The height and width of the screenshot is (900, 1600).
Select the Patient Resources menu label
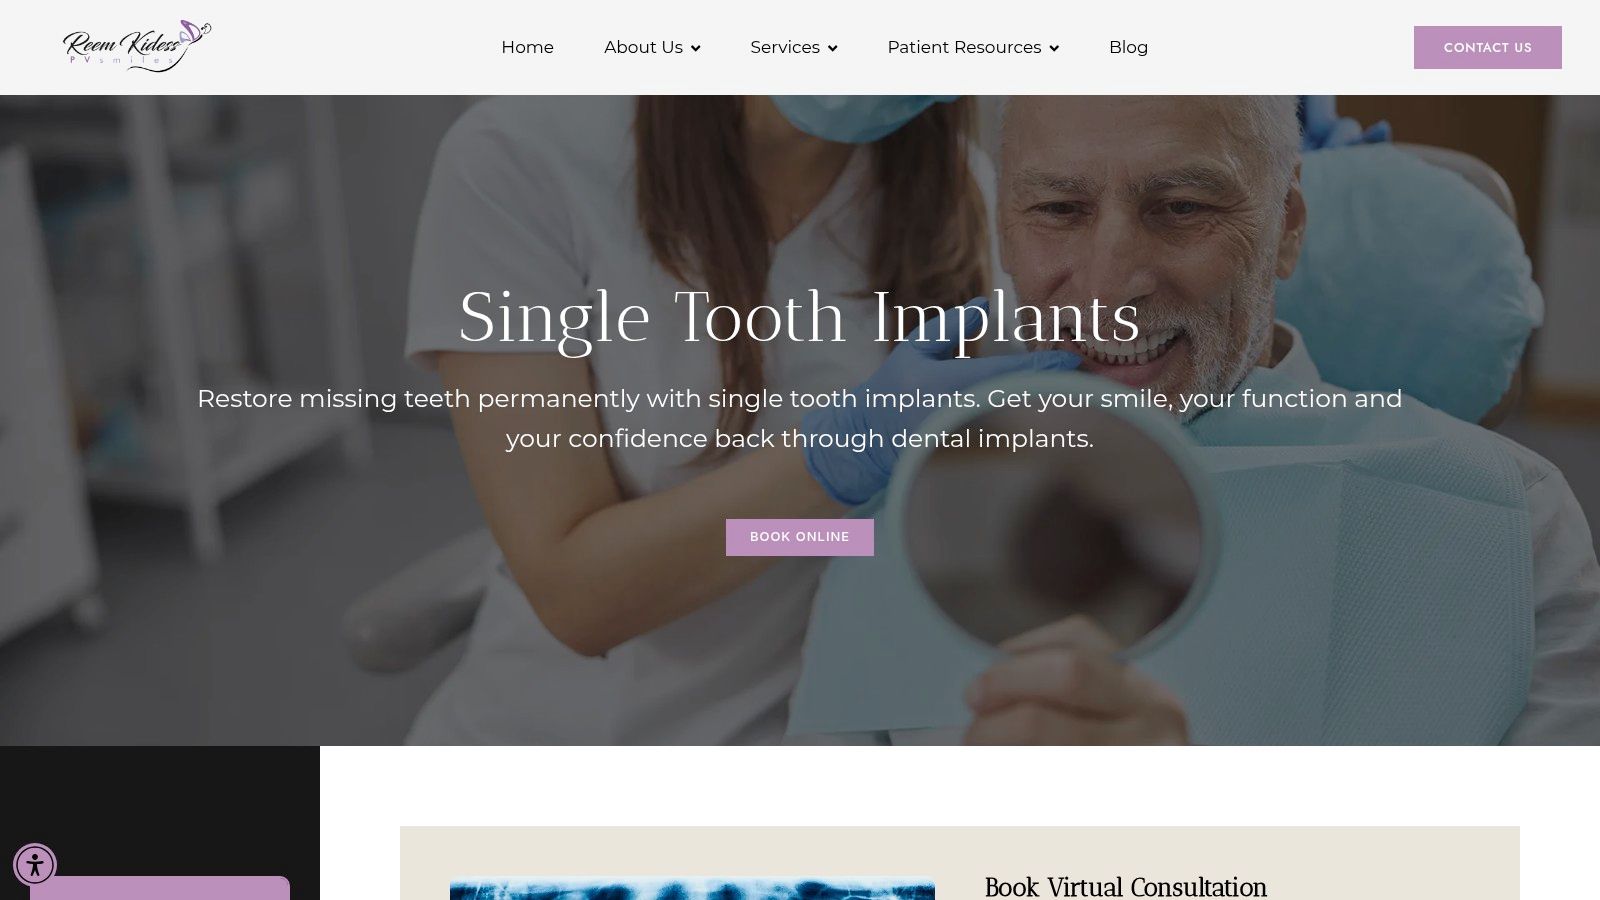tap(964, 47)
